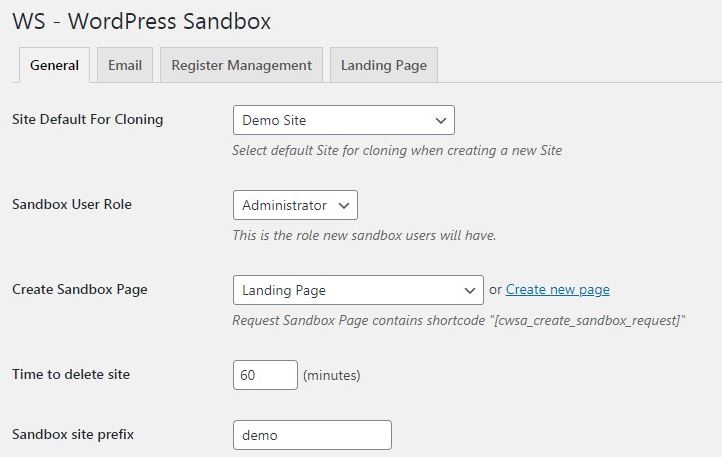Click the Sandbox site prefix label

pyautogui.click(x=73, y=434)
